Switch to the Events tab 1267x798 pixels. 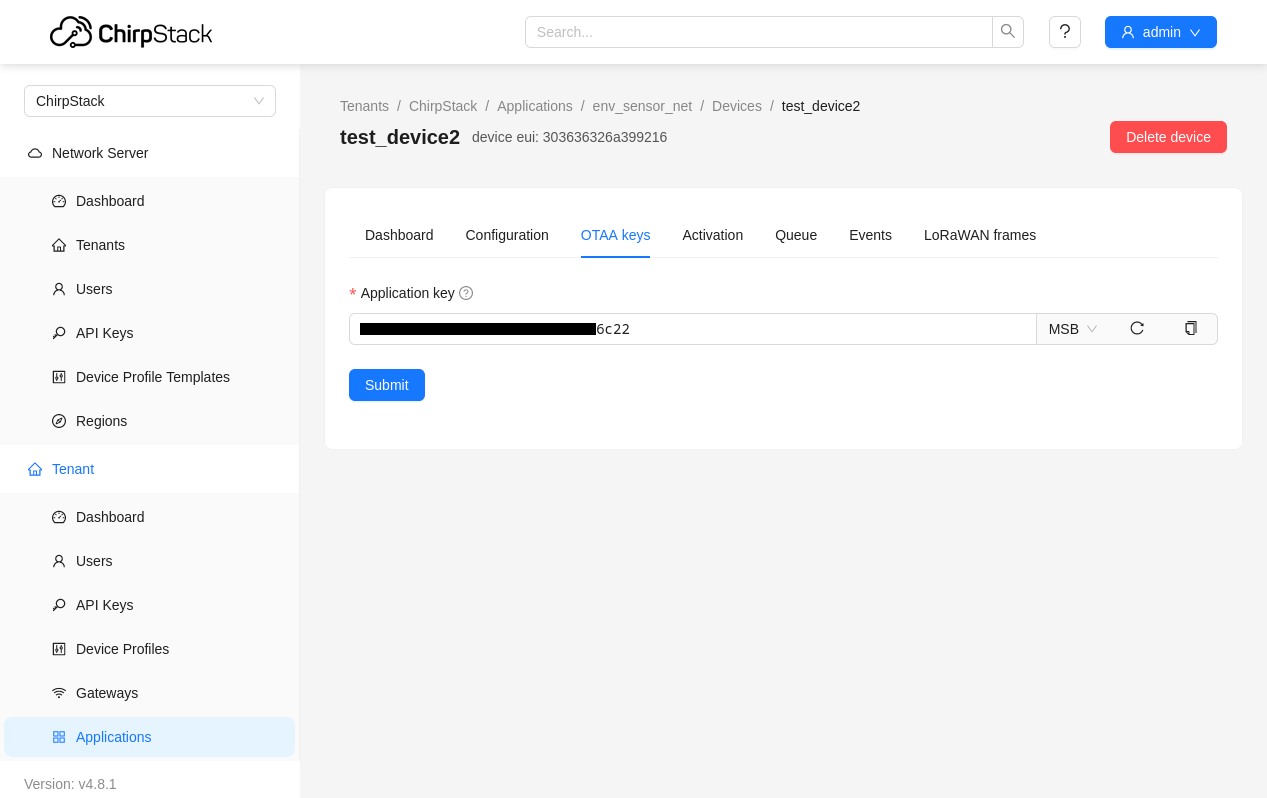pos(870,235)
